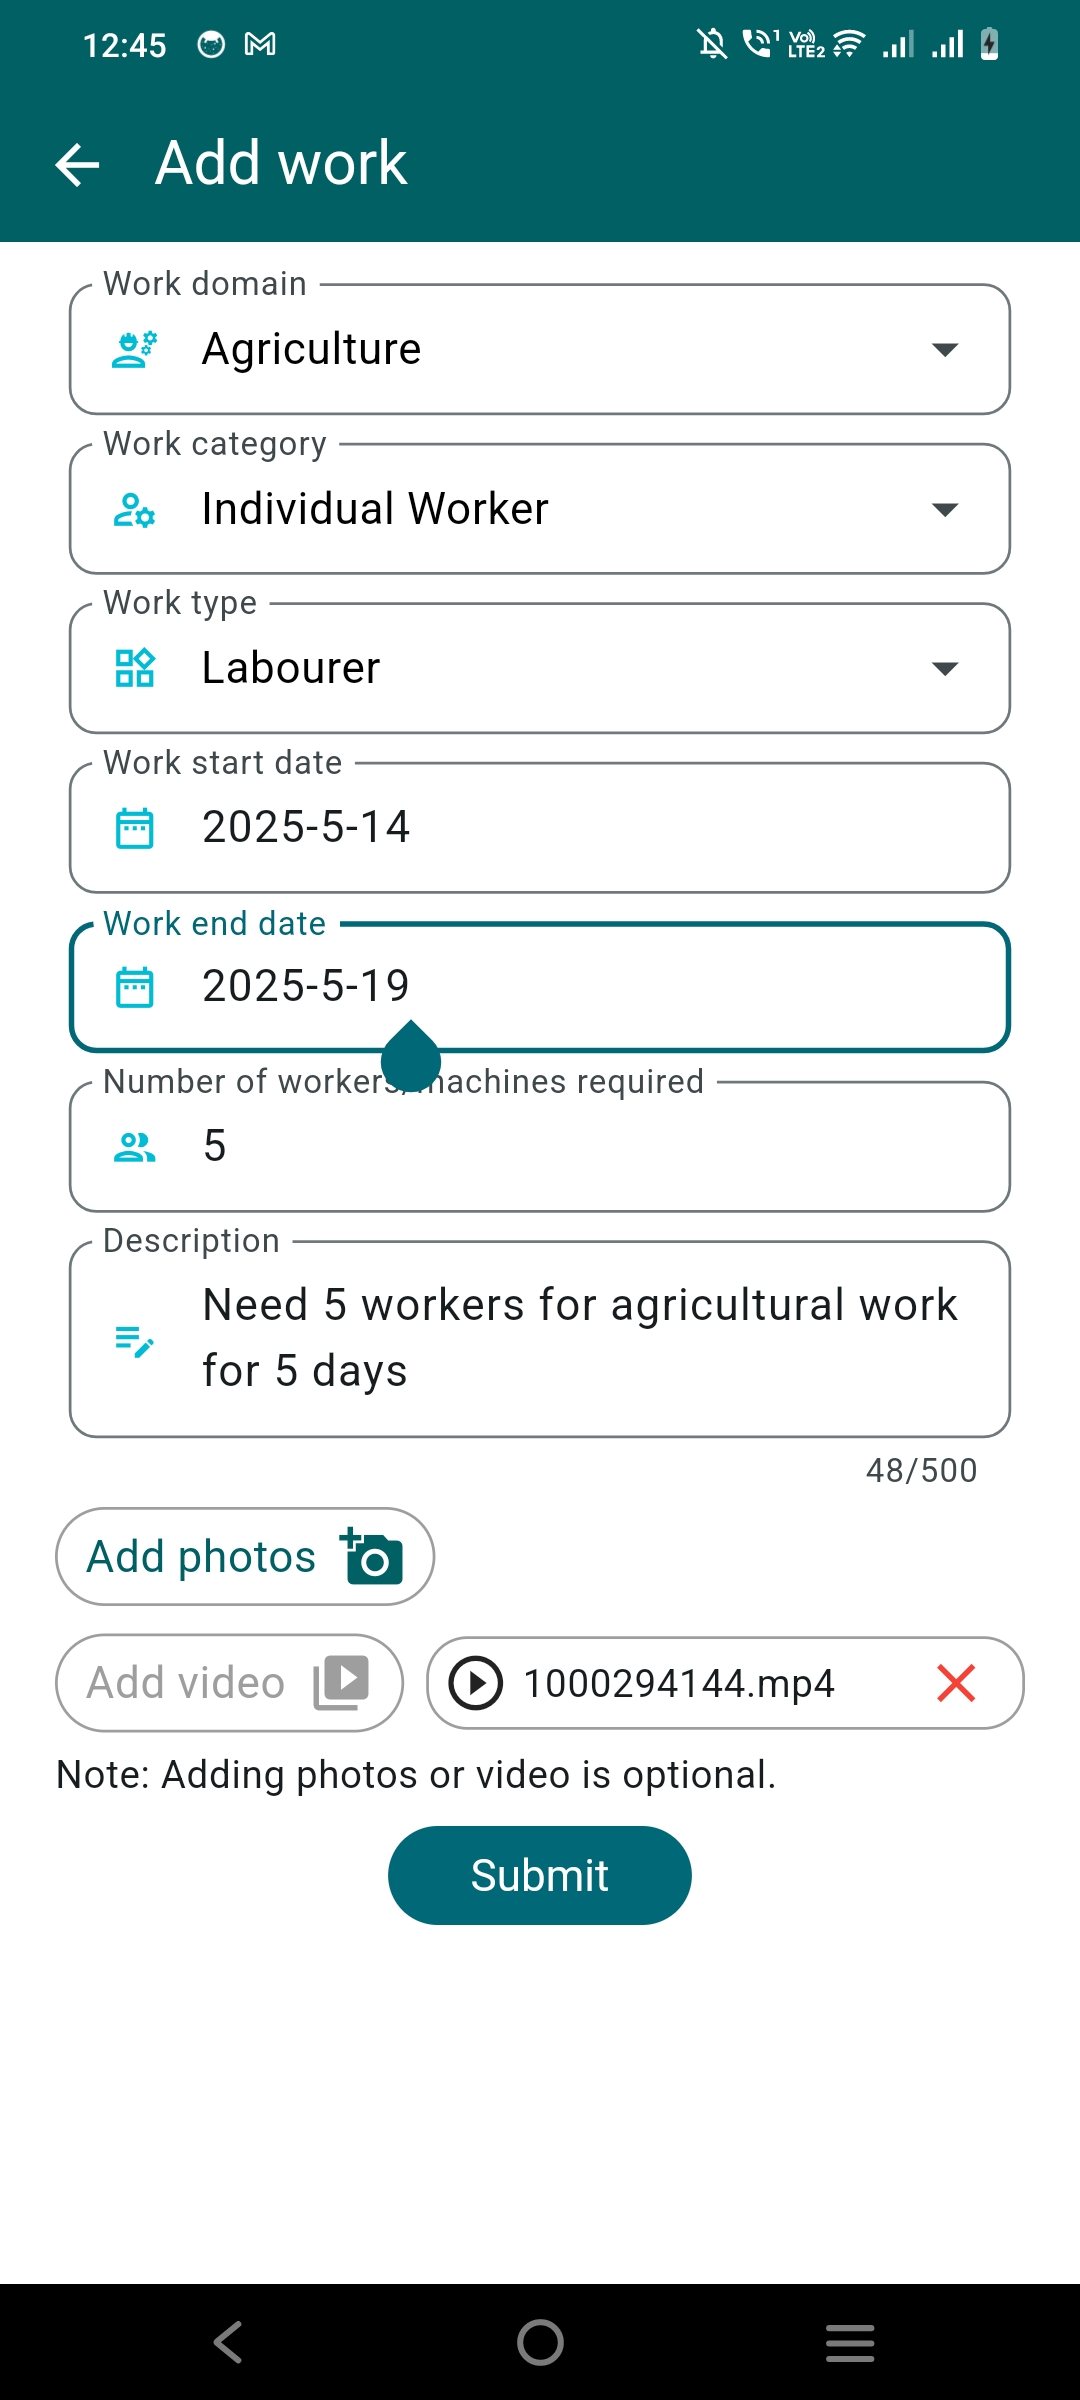Go back using the header arrow
Image resolution: width=1080 pixels, height=2400 pixels.
[x=77, y=164]
